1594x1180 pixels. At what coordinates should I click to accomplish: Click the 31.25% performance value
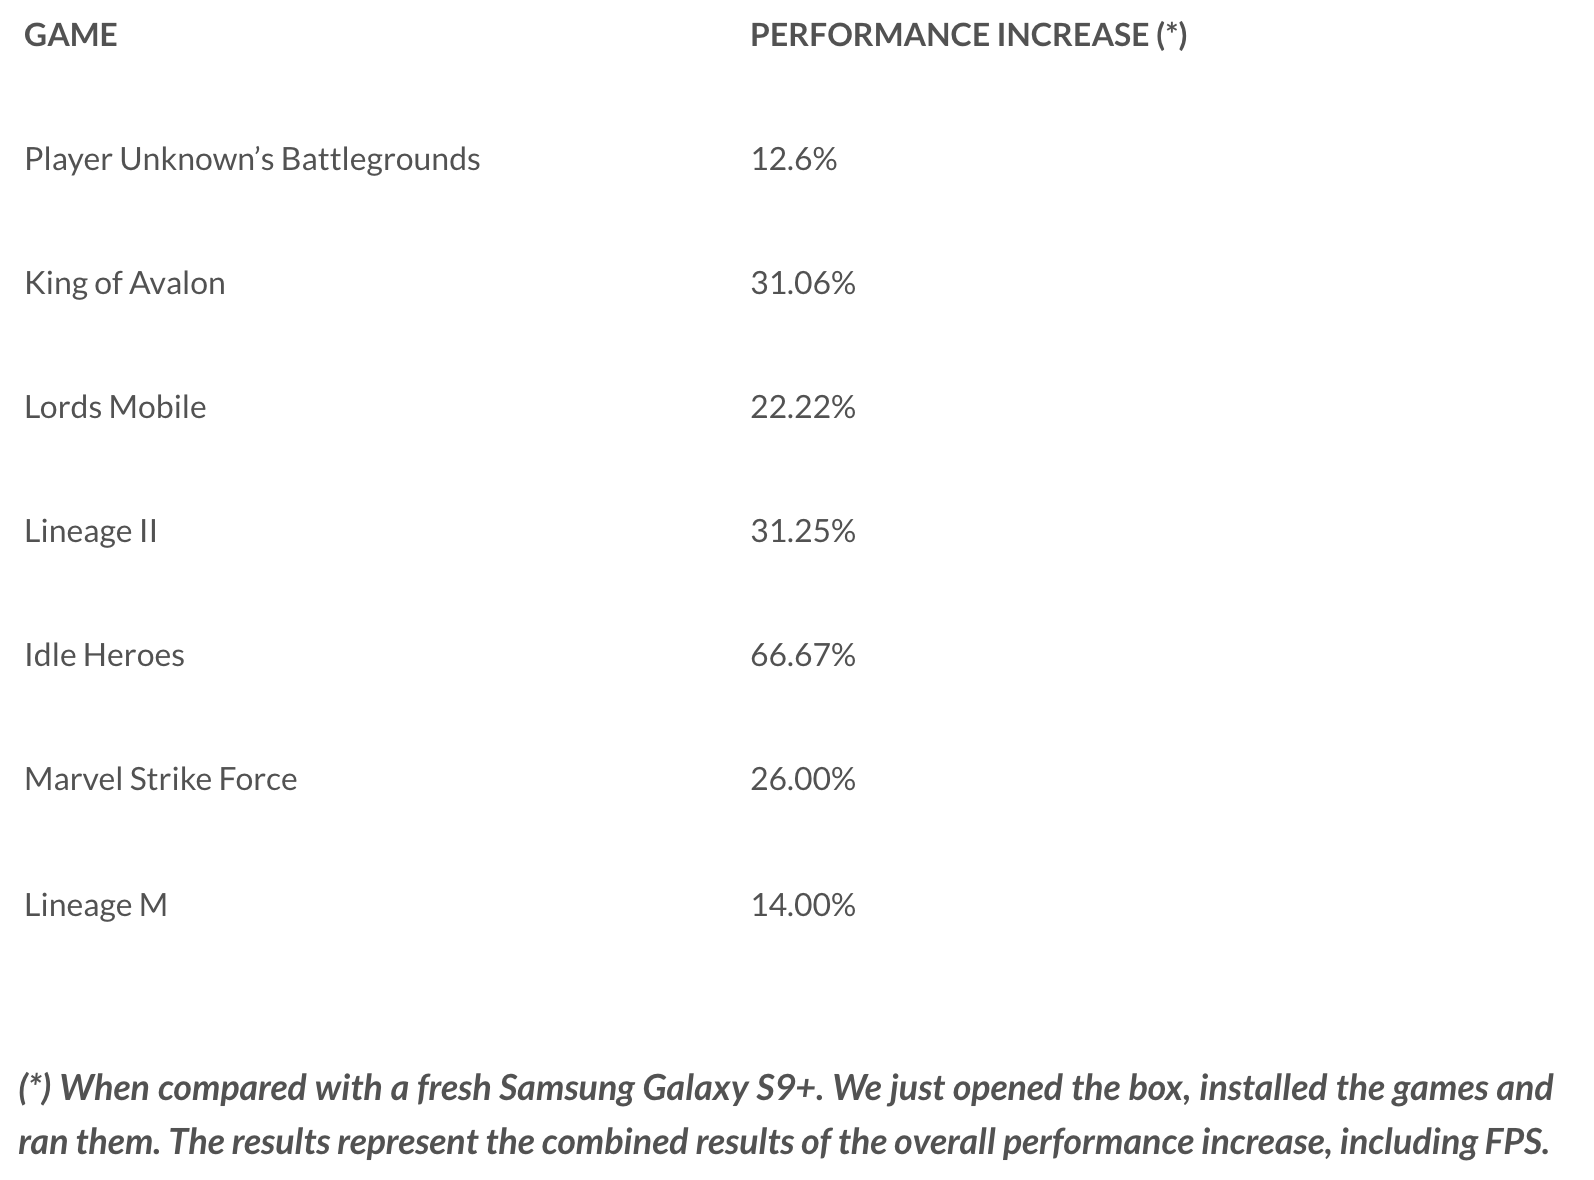pyautogui.click(x=803, y=531)
